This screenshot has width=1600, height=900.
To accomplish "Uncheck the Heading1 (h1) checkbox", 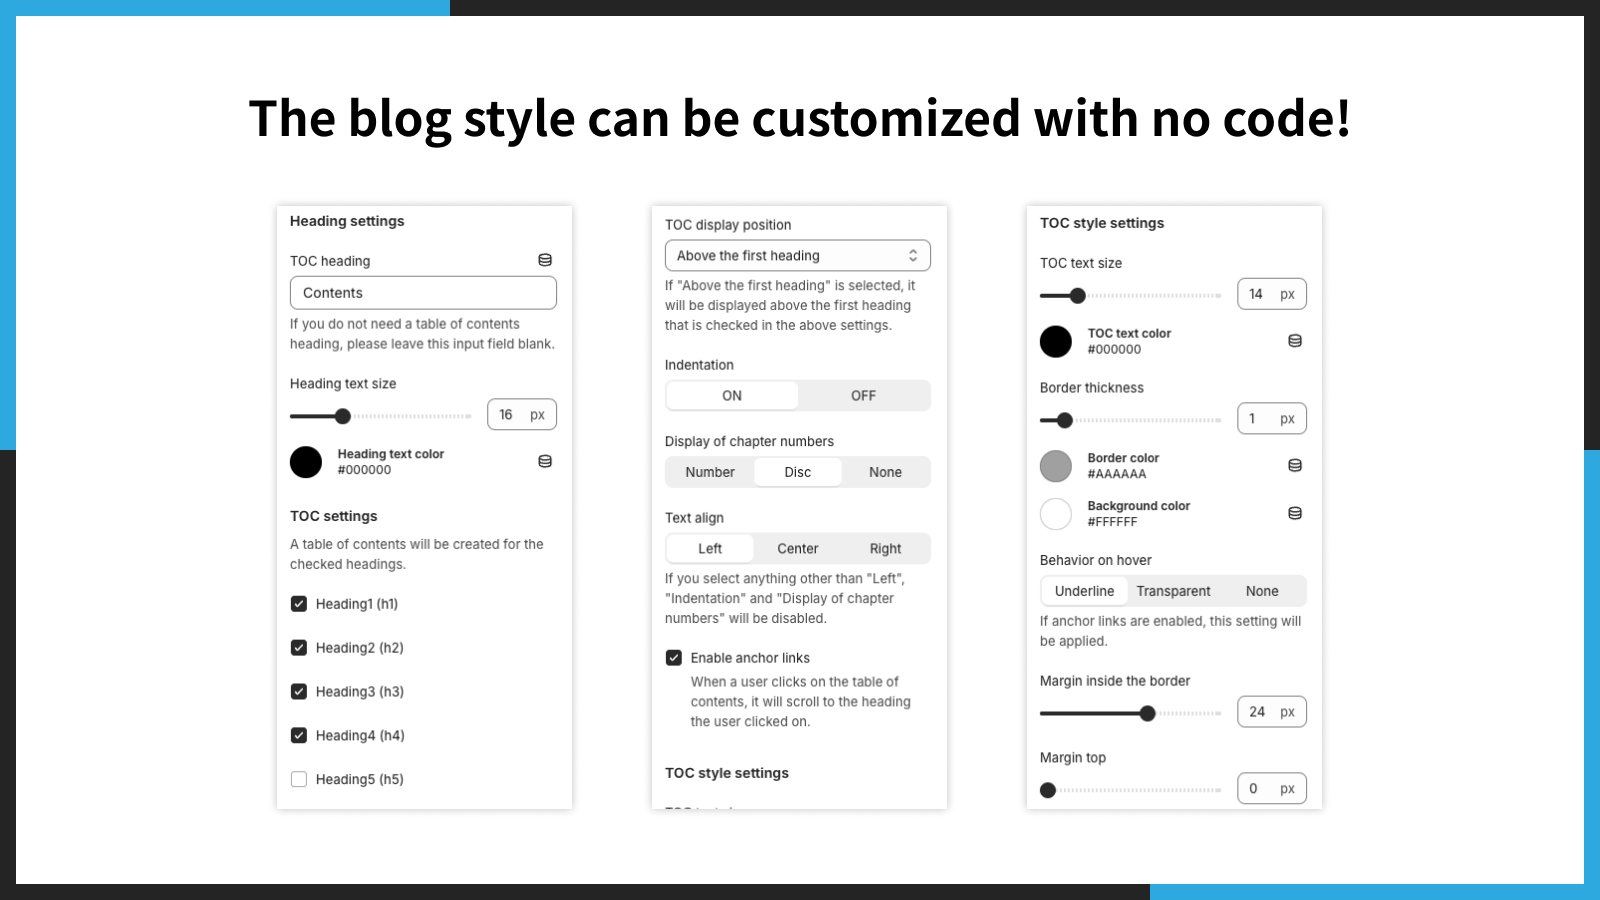I will [299, 604].
